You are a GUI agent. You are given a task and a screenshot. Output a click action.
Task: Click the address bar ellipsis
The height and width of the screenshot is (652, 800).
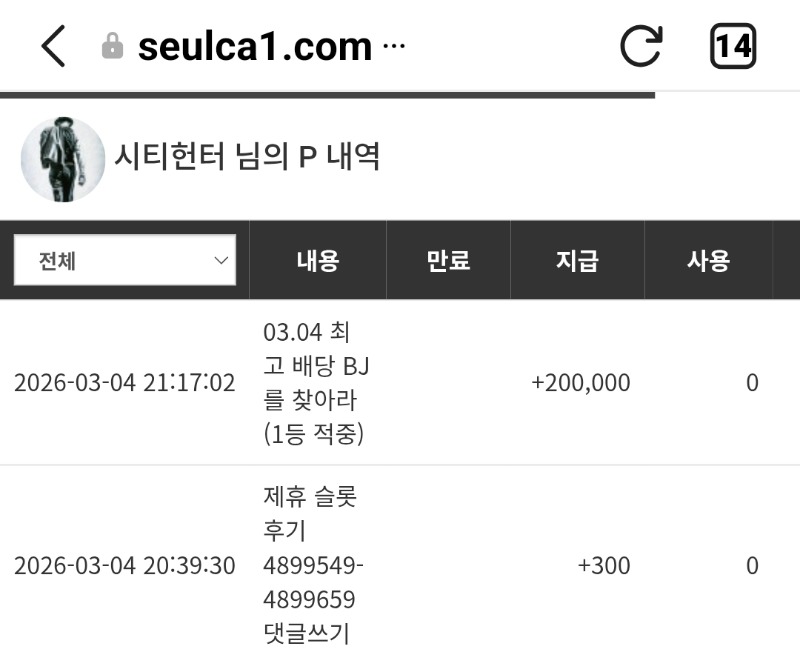(394, 46)
